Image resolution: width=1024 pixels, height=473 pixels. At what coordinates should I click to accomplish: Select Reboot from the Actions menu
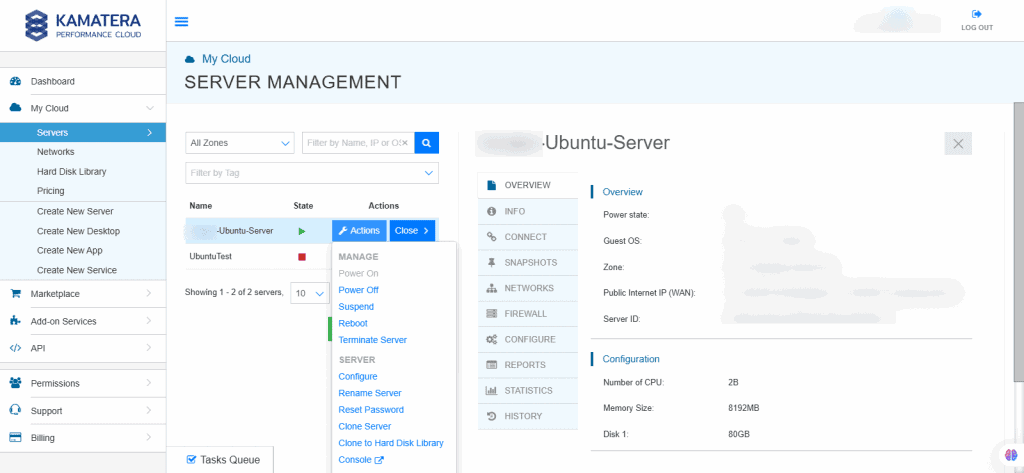click(x=353, y=323)
